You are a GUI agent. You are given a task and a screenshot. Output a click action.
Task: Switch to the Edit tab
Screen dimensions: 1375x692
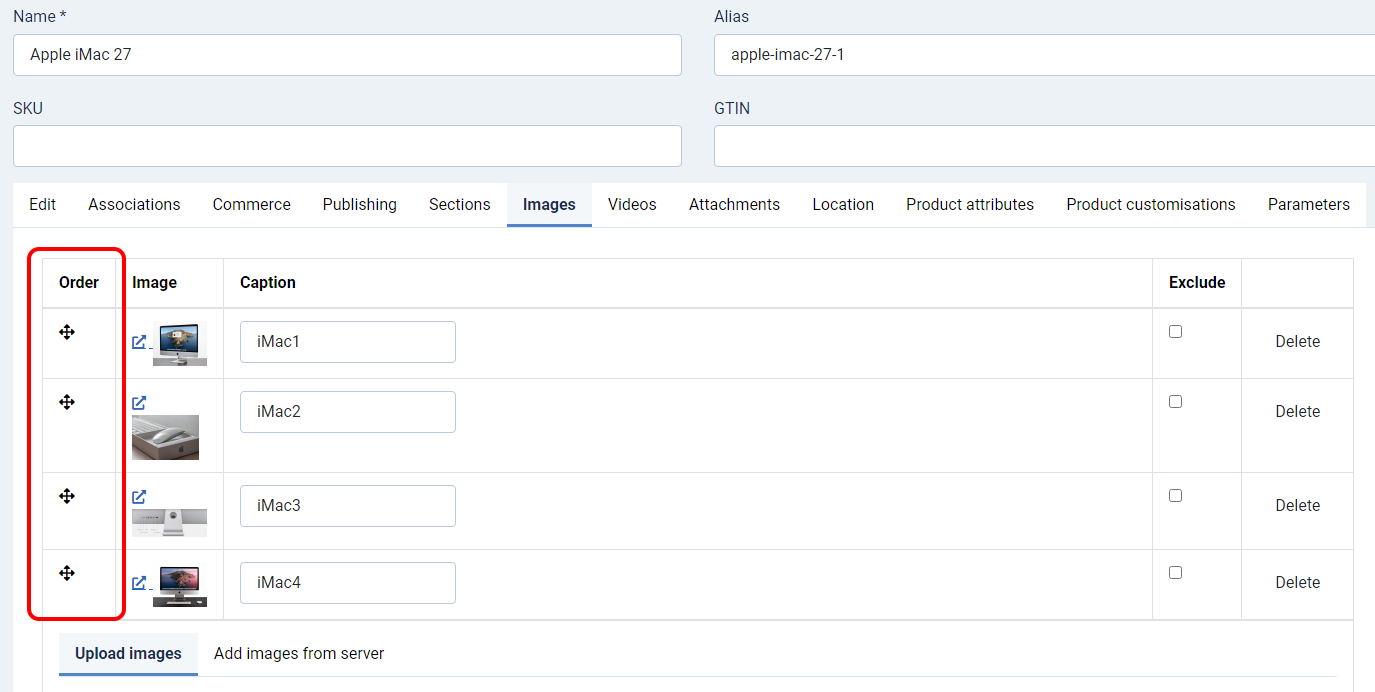42,204
